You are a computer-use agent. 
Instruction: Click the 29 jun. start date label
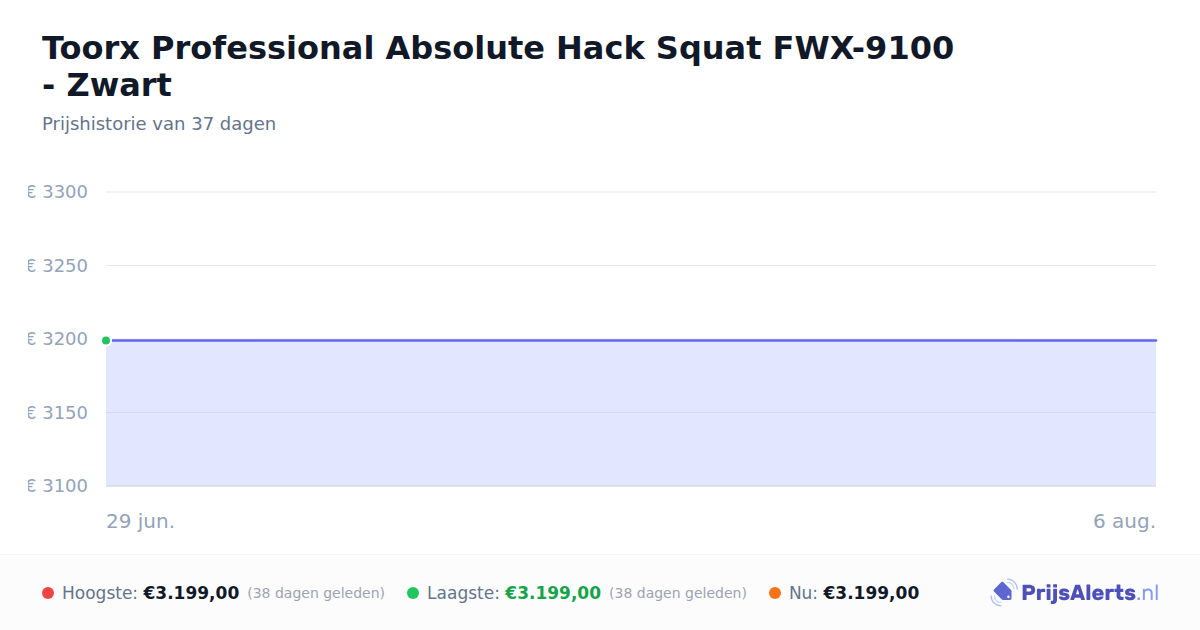click(141, 522)
